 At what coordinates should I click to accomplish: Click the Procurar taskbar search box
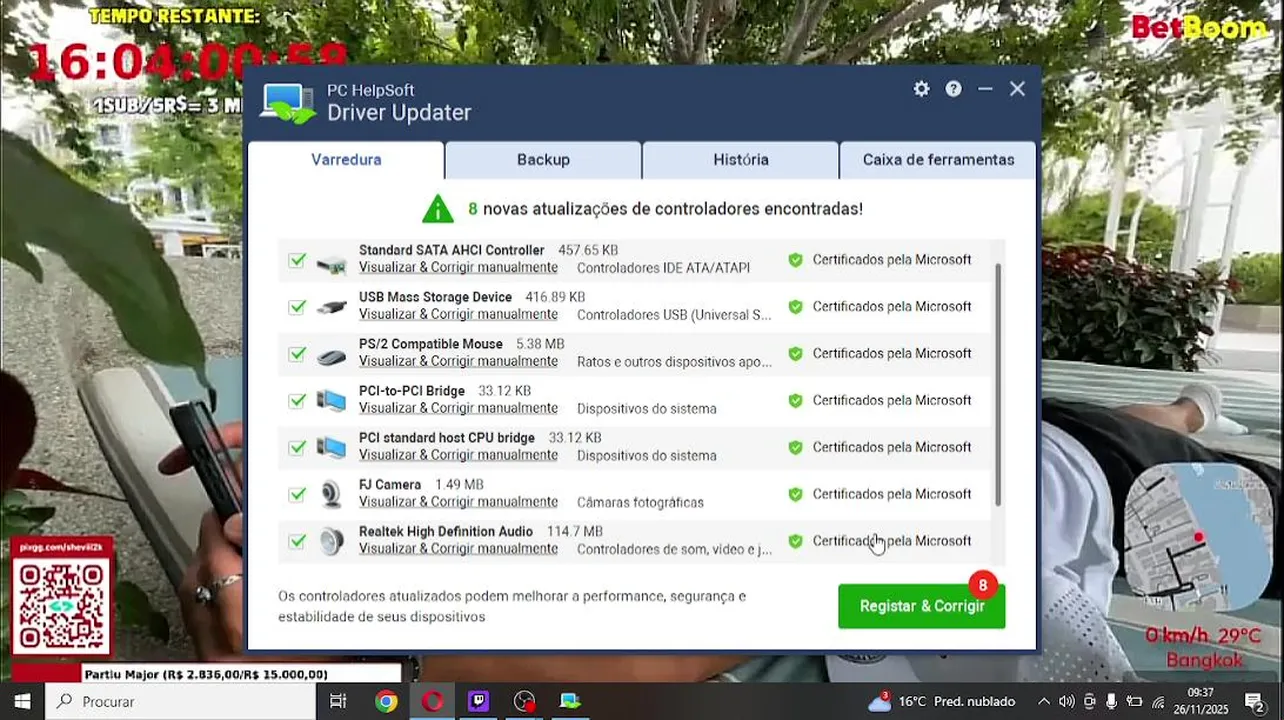[x=180, y=701]
